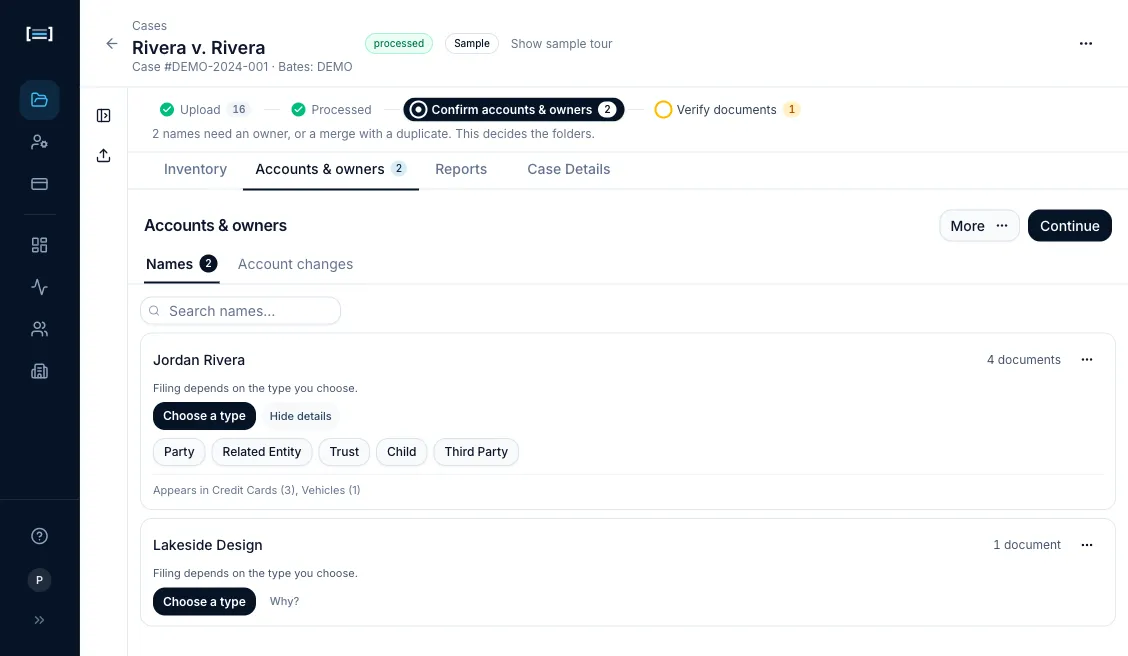
Task: Click the Rivera v. Rivera case title
Action: [199, 47]
